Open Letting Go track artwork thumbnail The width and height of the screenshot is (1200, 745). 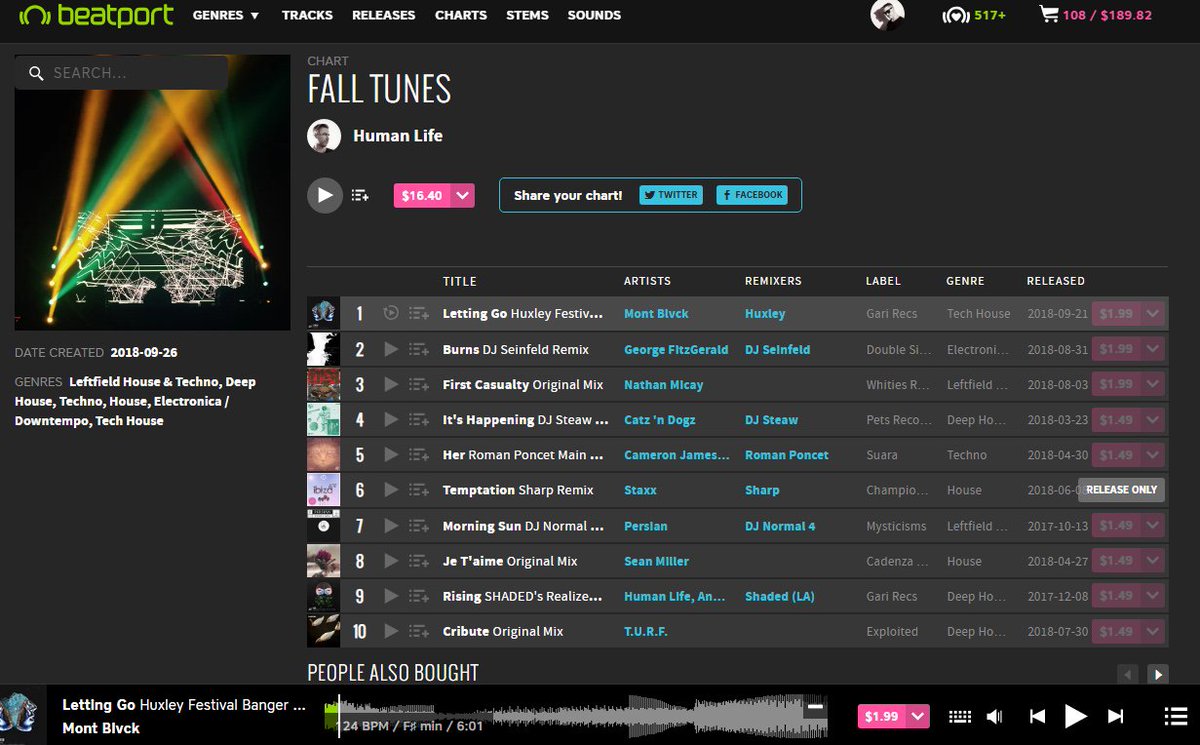tap(323, 314)
